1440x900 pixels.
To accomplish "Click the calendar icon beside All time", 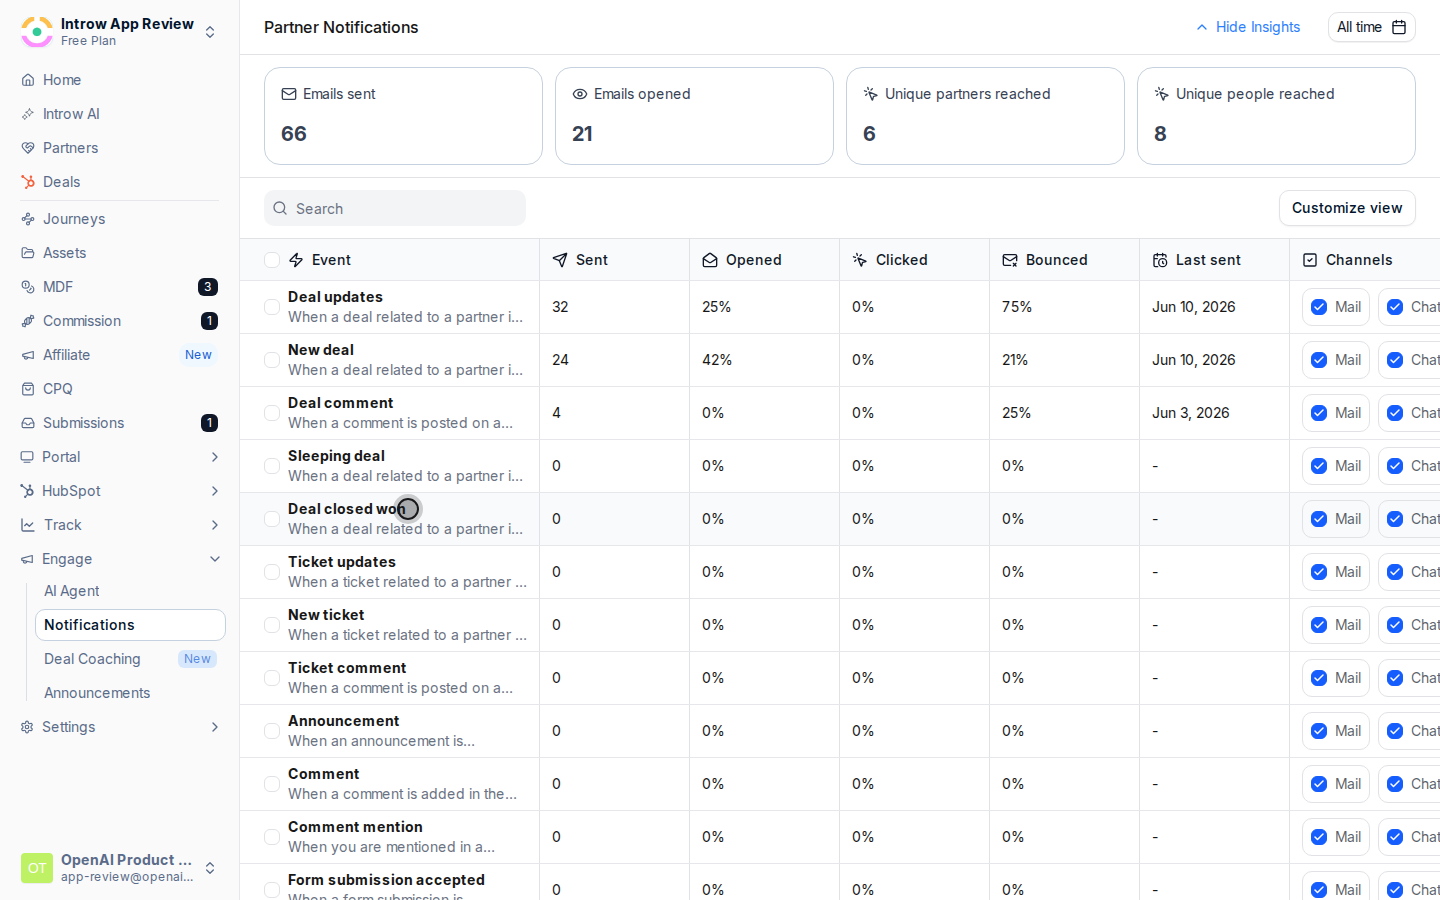I will click(1399, 27).
